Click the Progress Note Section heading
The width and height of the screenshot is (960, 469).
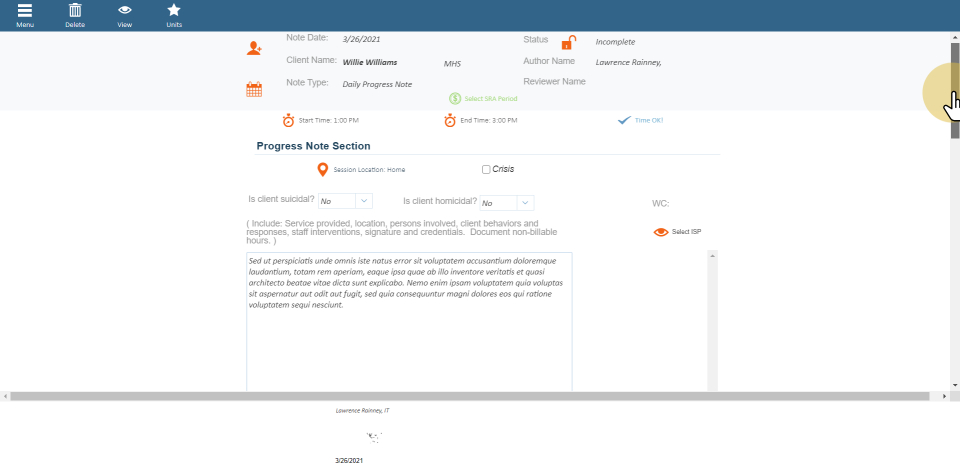(x=313, y=146)
